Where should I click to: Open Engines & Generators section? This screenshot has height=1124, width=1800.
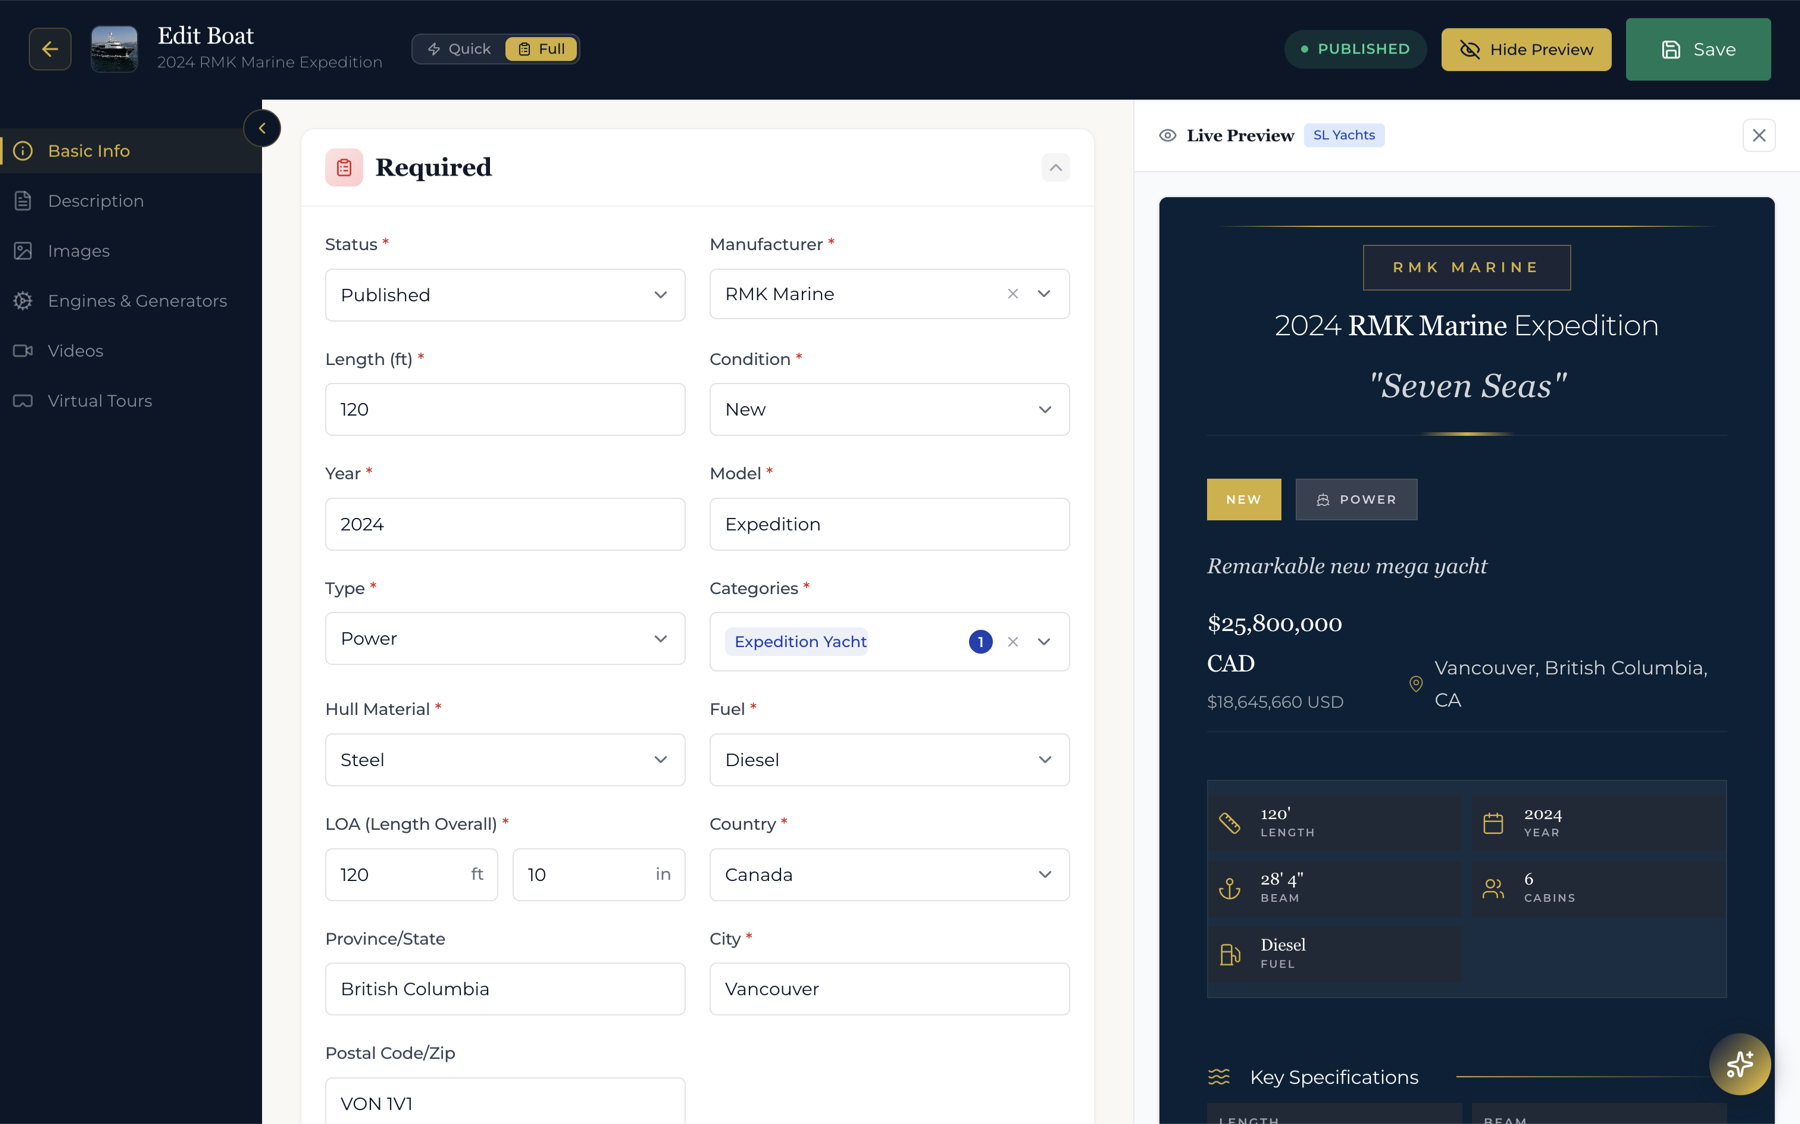[x=131, y=301]
